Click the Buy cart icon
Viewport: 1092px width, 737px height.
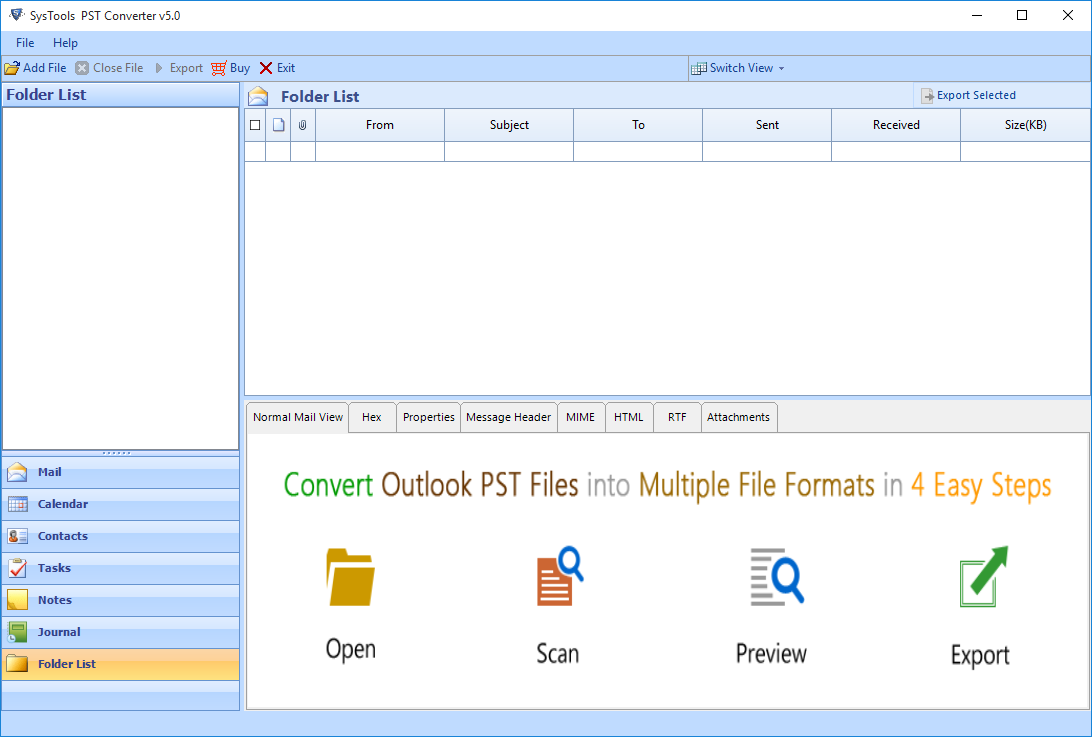pos(219,67)
